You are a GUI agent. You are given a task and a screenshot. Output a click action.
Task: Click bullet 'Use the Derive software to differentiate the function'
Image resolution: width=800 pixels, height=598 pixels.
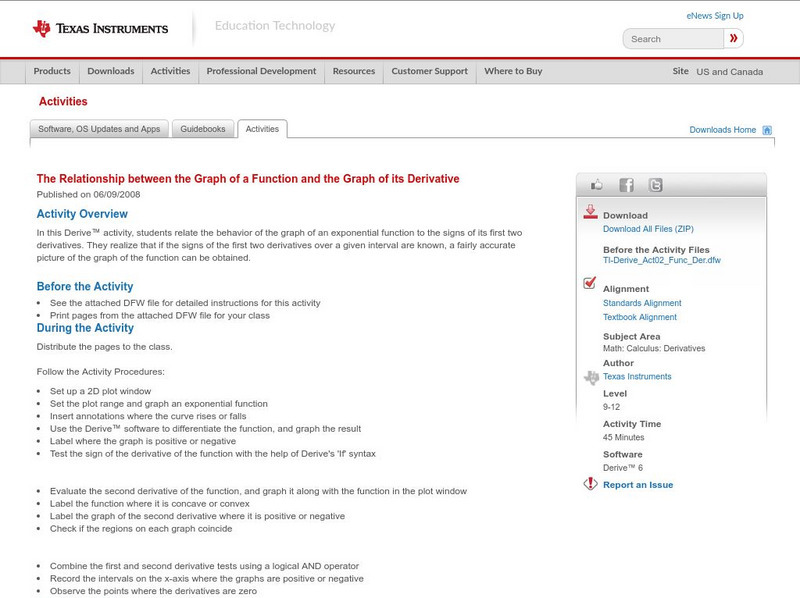206,429
